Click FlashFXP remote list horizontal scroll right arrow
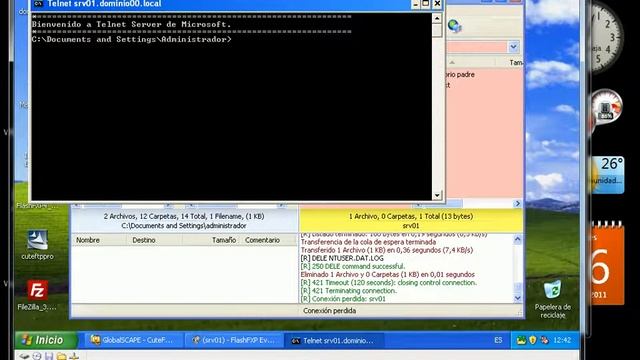 (x=518, y=203)
